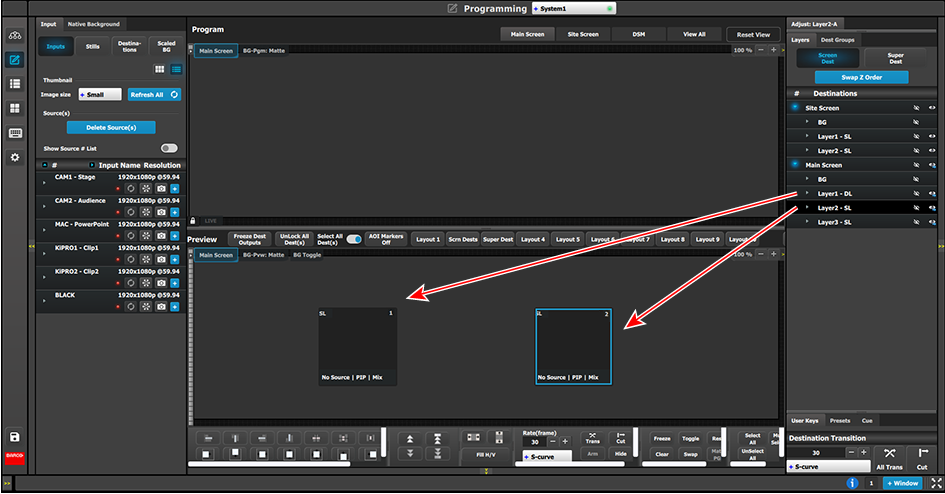This screenshot has width=945, height=494.
Task: Toggle eye visibility for Site Screen destination
Action: (932, 108)
